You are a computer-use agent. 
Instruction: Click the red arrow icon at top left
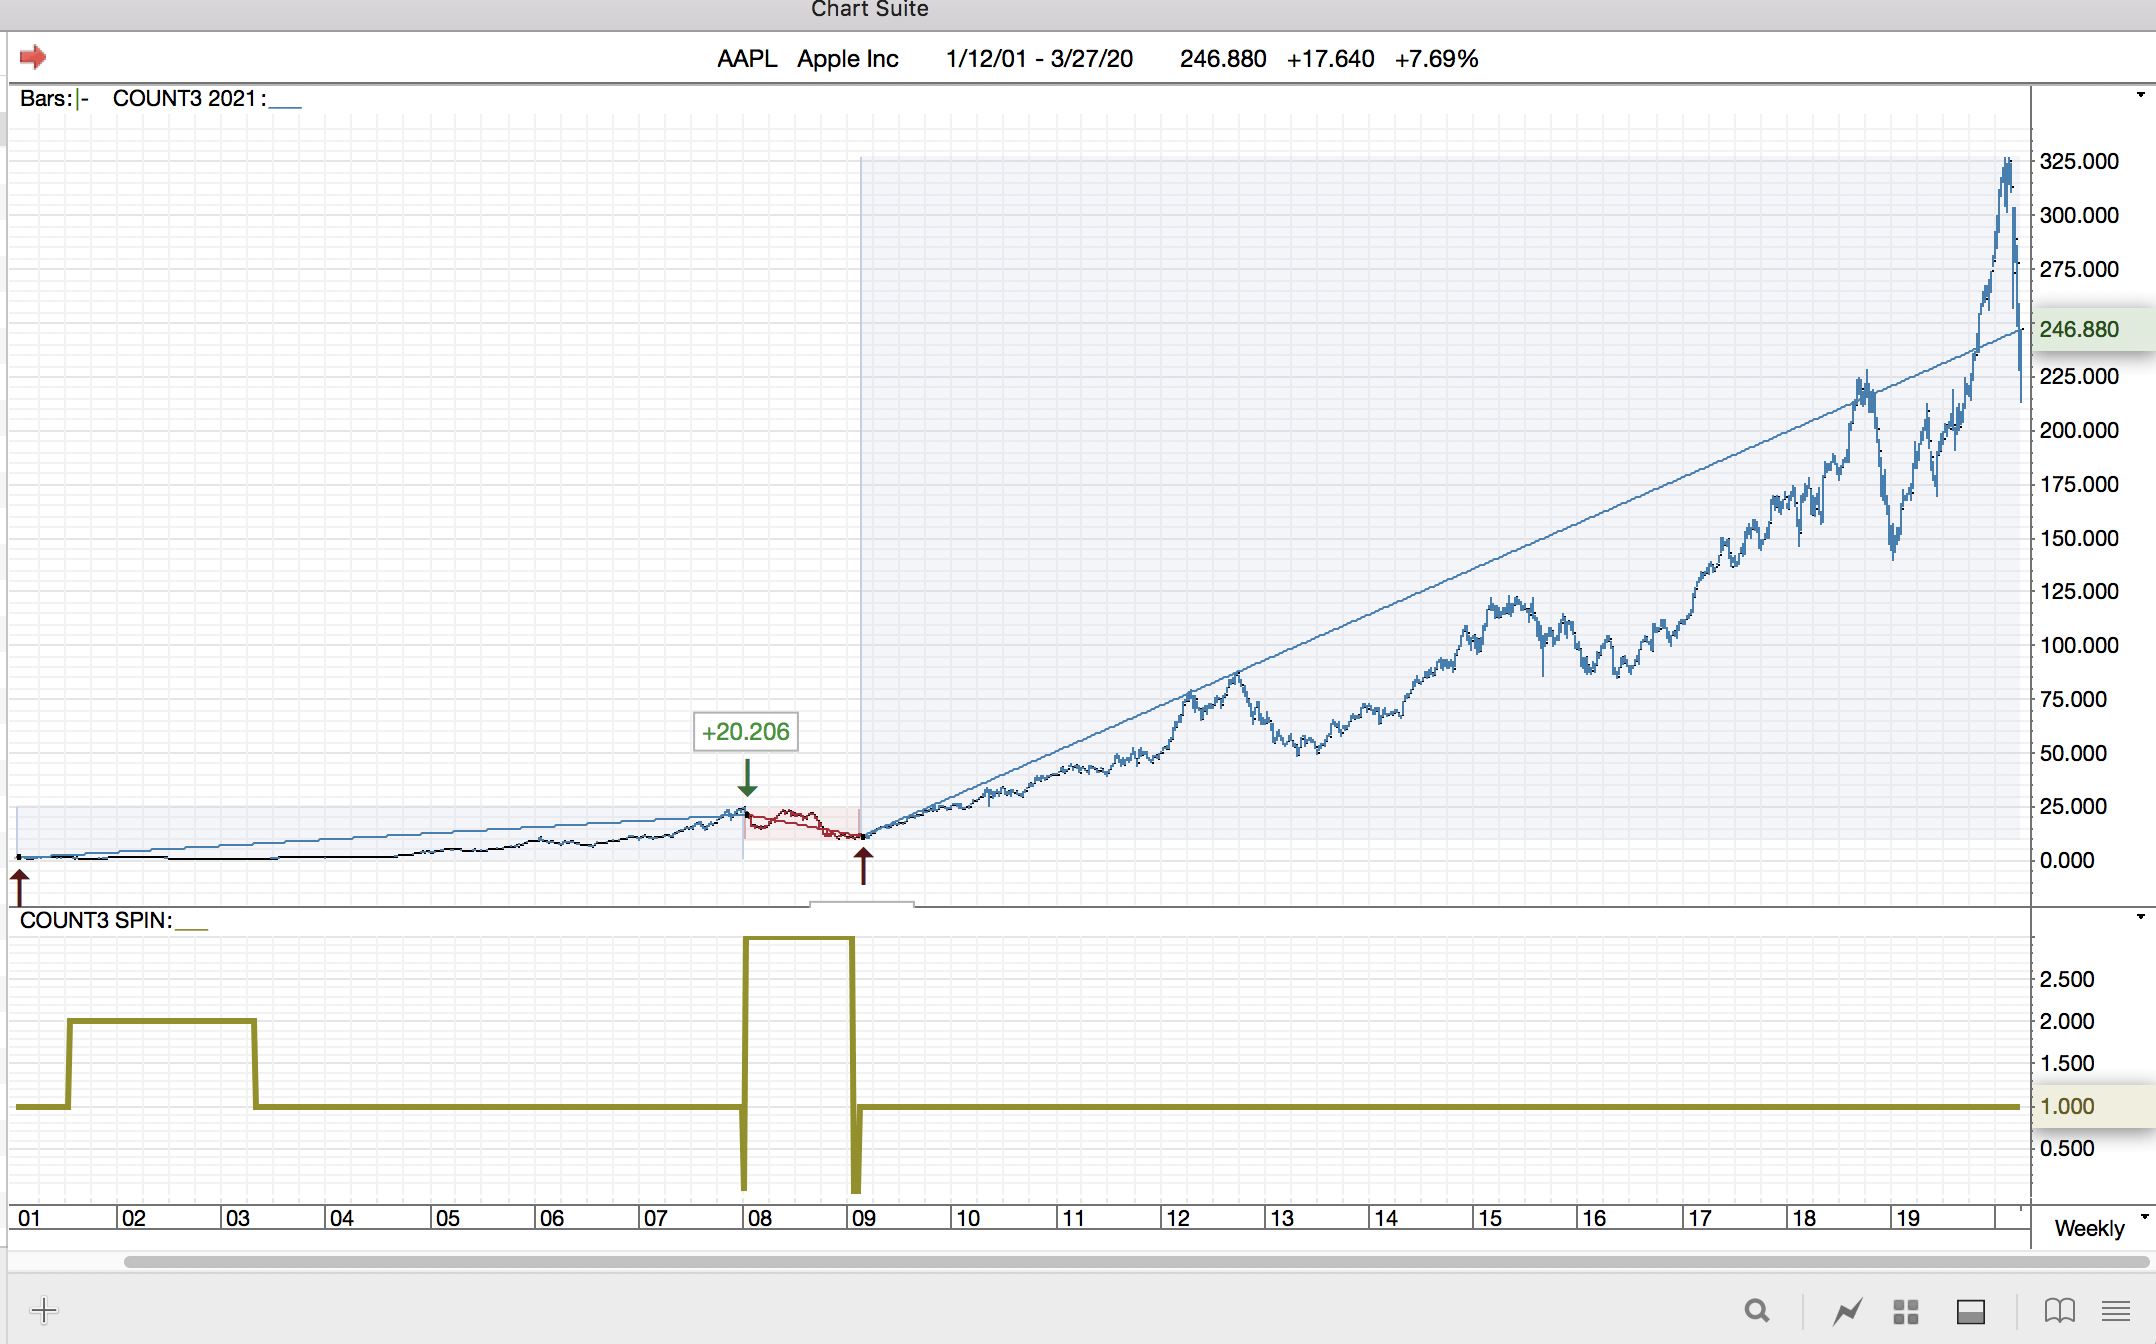click(33, 57)
